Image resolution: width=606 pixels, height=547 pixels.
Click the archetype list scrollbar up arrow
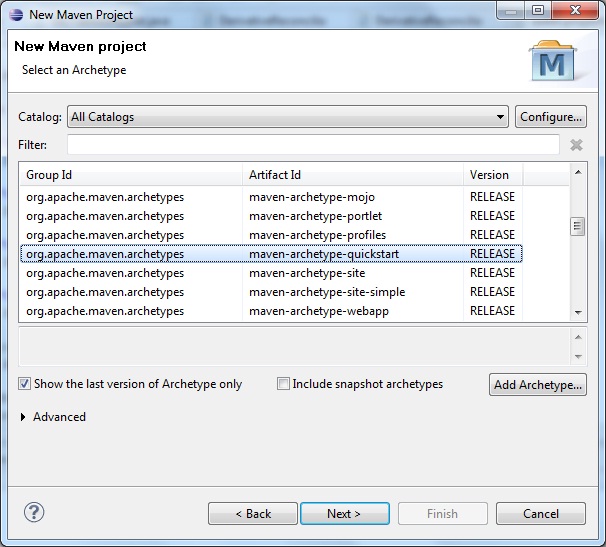pyautogui.click(x=578, y=172)
